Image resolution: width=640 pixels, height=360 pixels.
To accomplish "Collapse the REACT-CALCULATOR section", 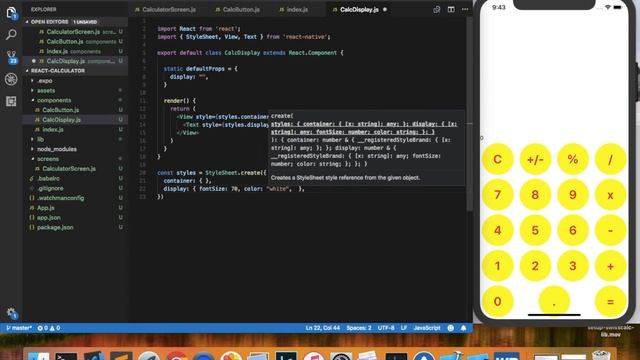I will click(58, 71).
